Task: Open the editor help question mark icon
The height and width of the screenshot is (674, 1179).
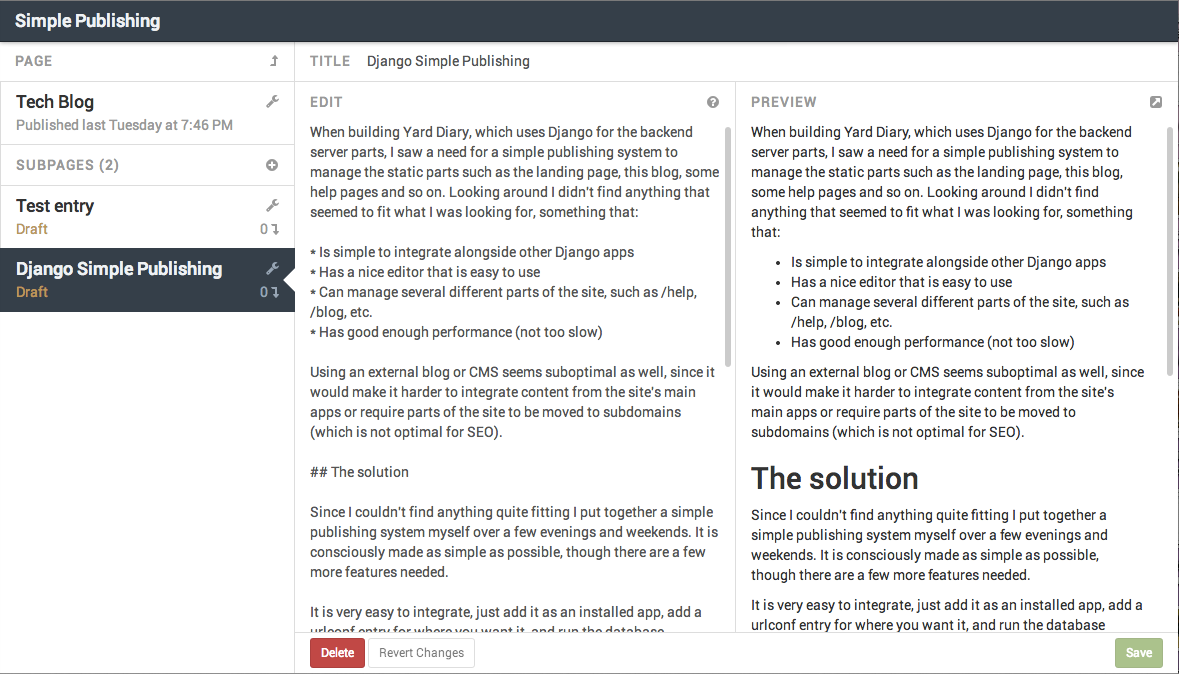Action: pos(713,102)
